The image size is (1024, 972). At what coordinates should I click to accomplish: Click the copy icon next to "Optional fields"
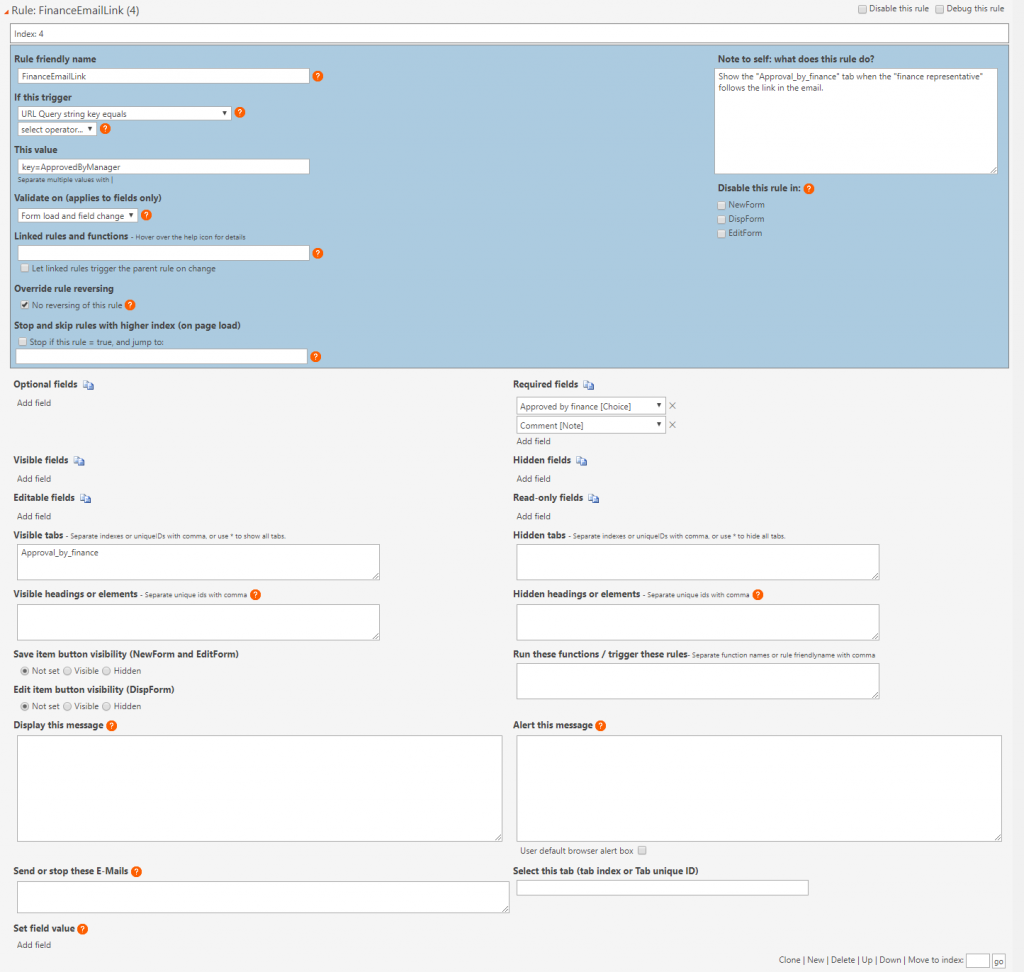pyautogui.click(x=87, y=384)
